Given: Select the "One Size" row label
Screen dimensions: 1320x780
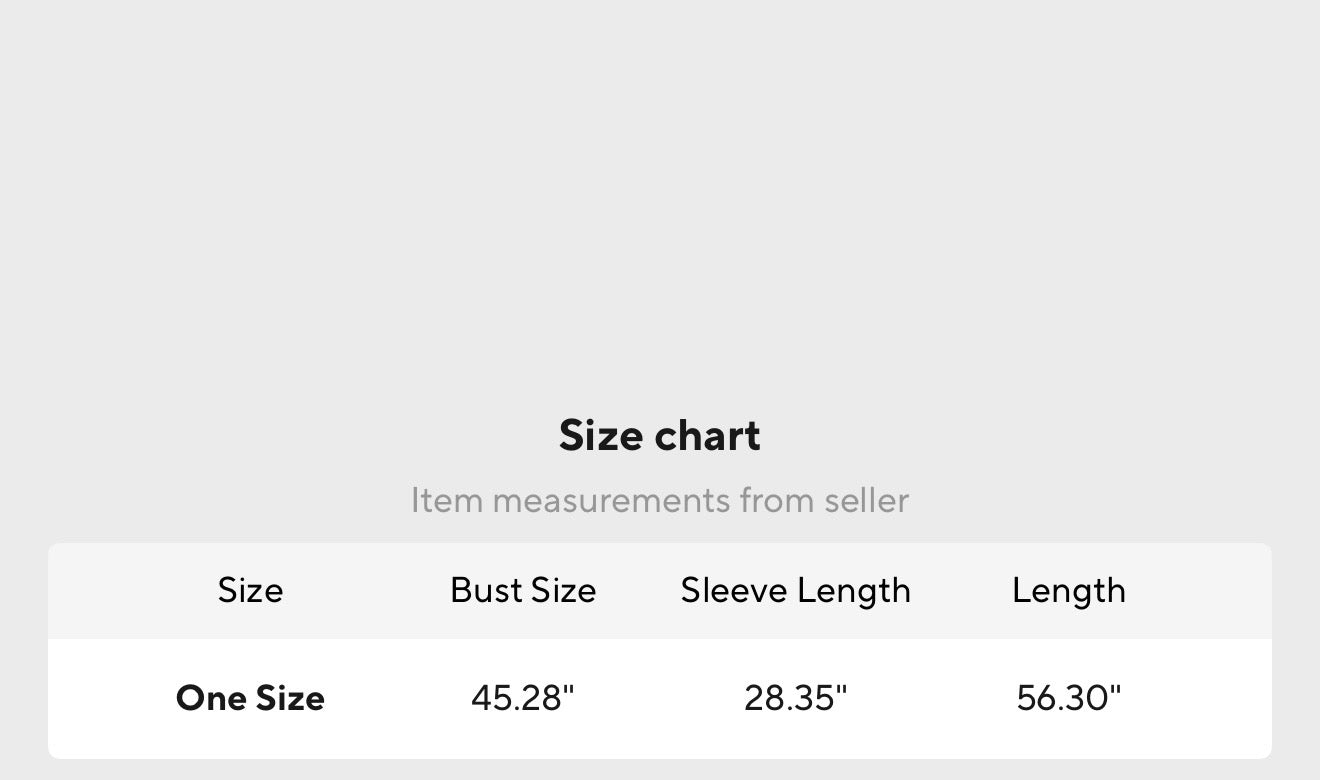Looking at the screenshot, I should [x=250, y=698].
